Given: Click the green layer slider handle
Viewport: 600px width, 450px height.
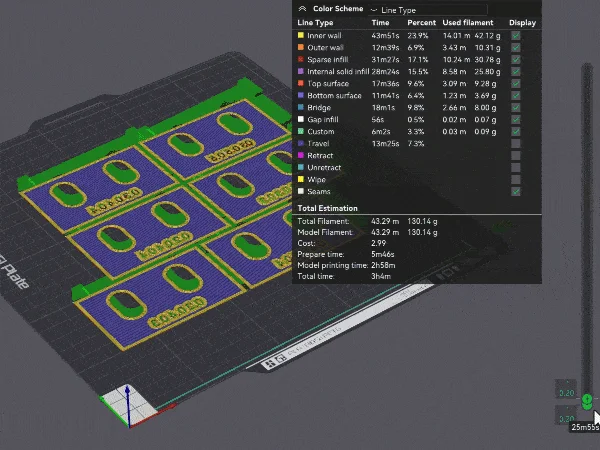Looking at the screenshot, I should [x=587, y=401].
